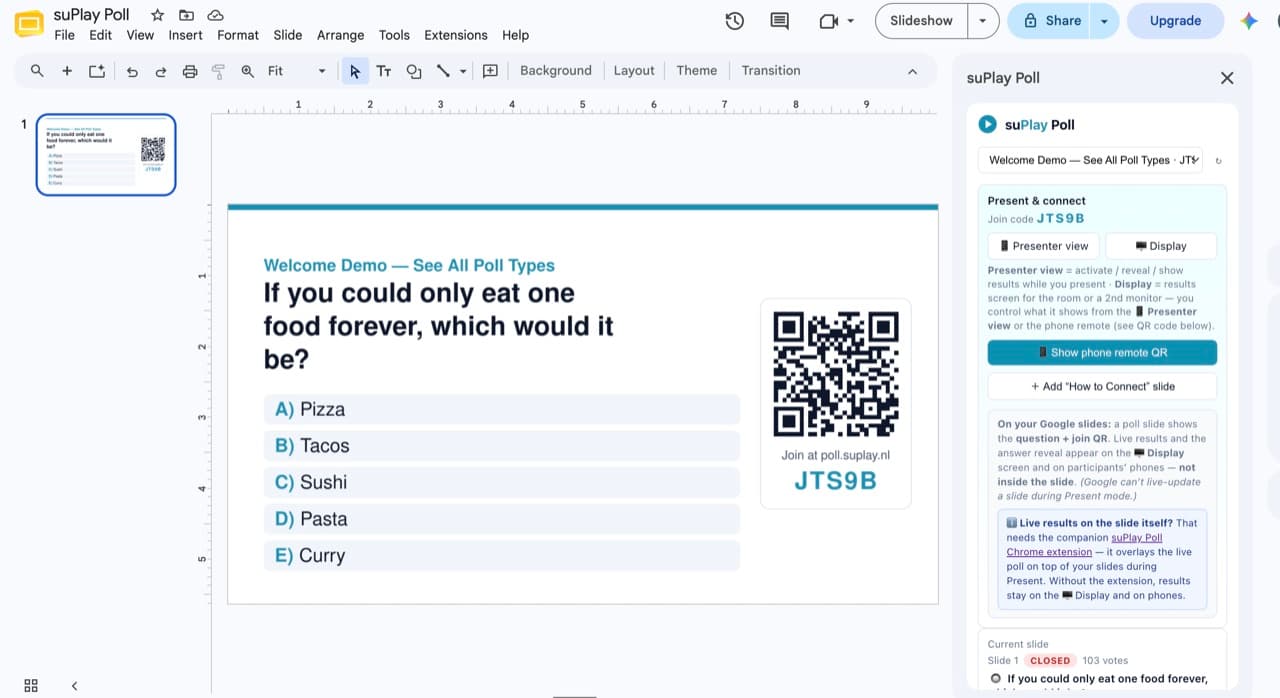Hide the menus with toolbar chevron
The height and width of the screenshot is (698, 1280).
coord(912,71)
